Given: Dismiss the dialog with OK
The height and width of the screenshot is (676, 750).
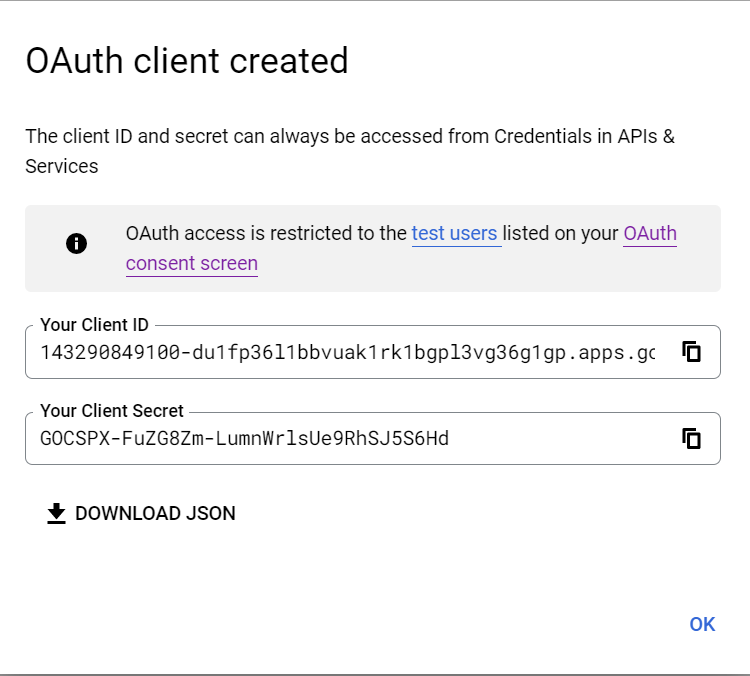Looking at the screenshot, I should coord(702,624).
